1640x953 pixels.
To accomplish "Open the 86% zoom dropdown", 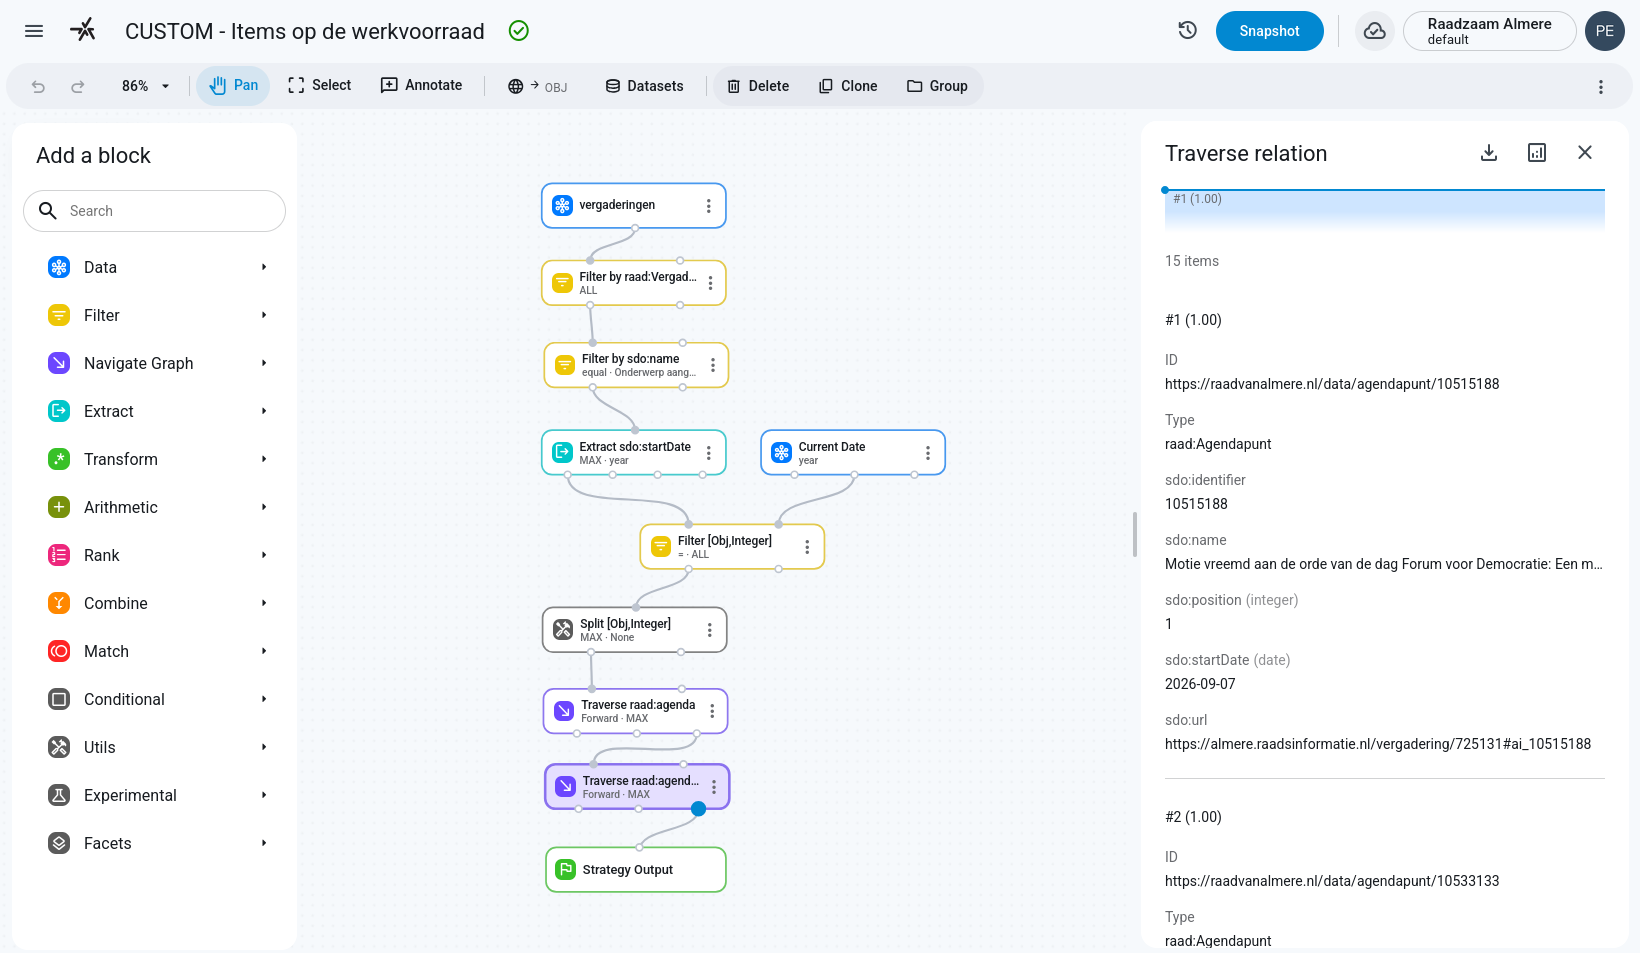I will coord(146,86).
